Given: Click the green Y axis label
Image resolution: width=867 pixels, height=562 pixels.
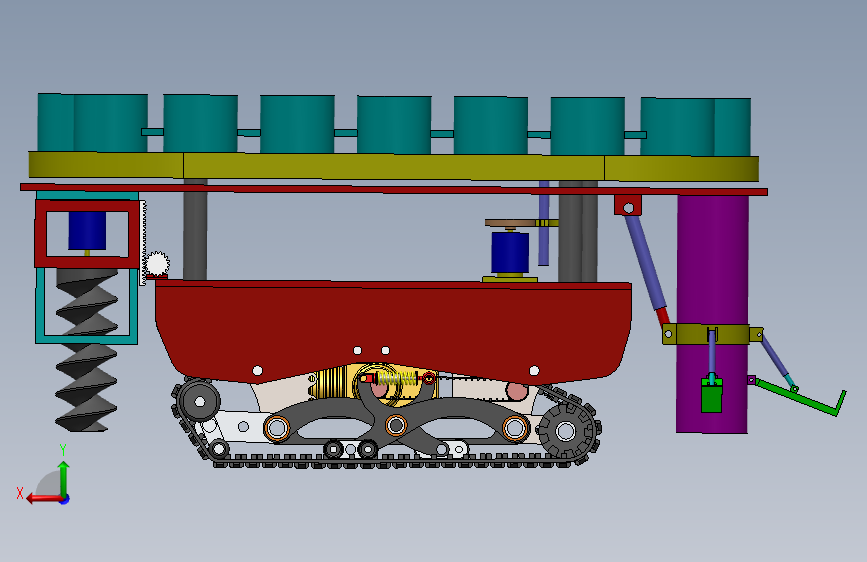Looking at the screenshot, I should 63,450.
